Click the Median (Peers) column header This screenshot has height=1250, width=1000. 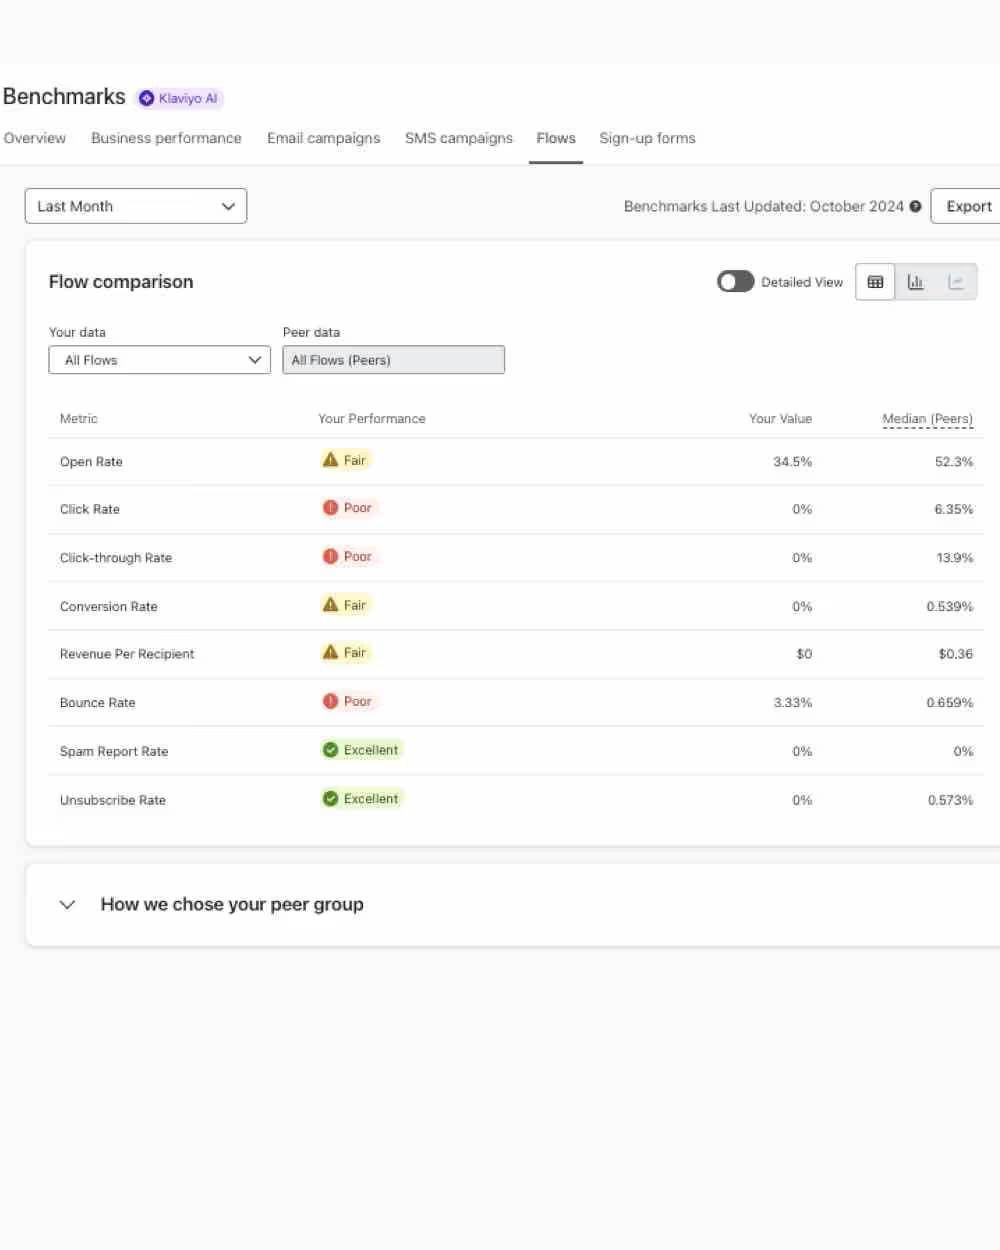tap(928, 419)
